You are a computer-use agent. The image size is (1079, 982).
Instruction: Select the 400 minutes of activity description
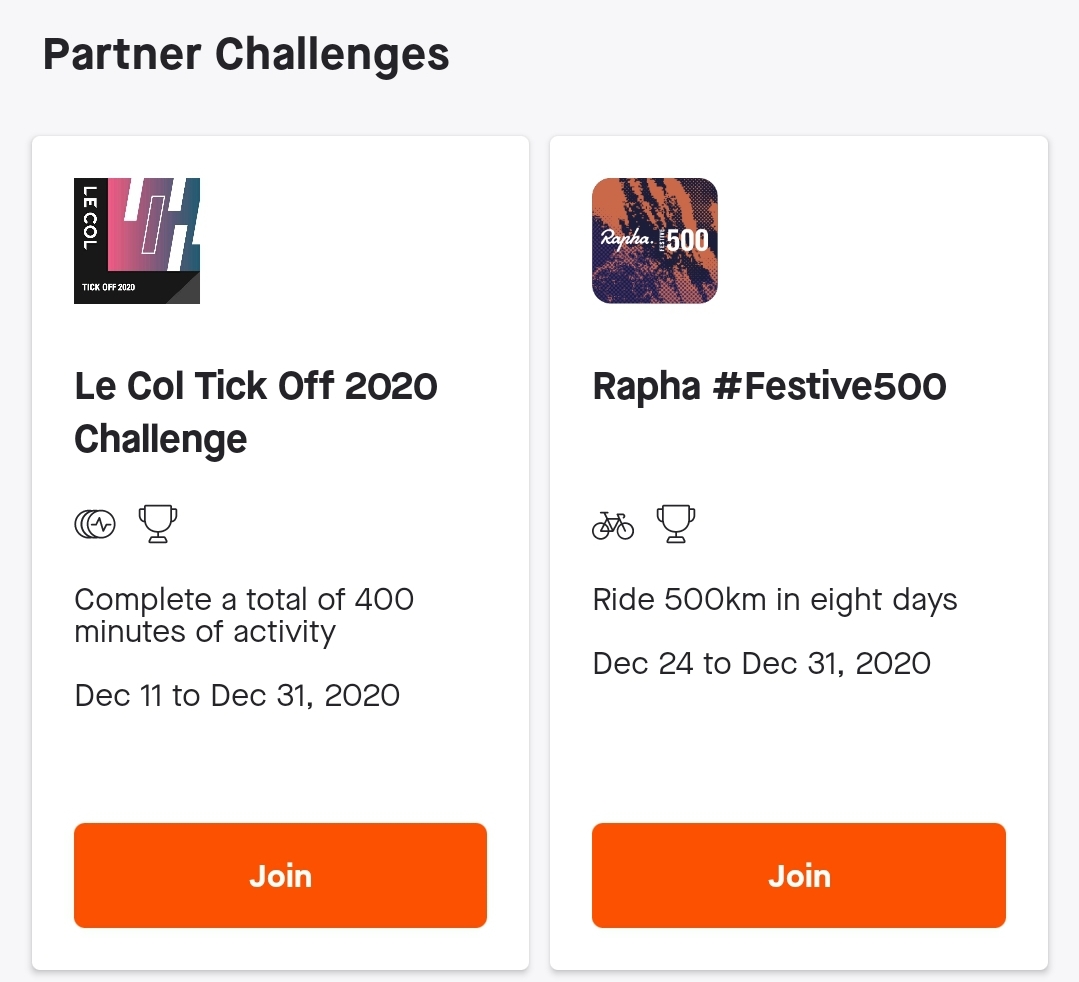click(x=244, y=615)
